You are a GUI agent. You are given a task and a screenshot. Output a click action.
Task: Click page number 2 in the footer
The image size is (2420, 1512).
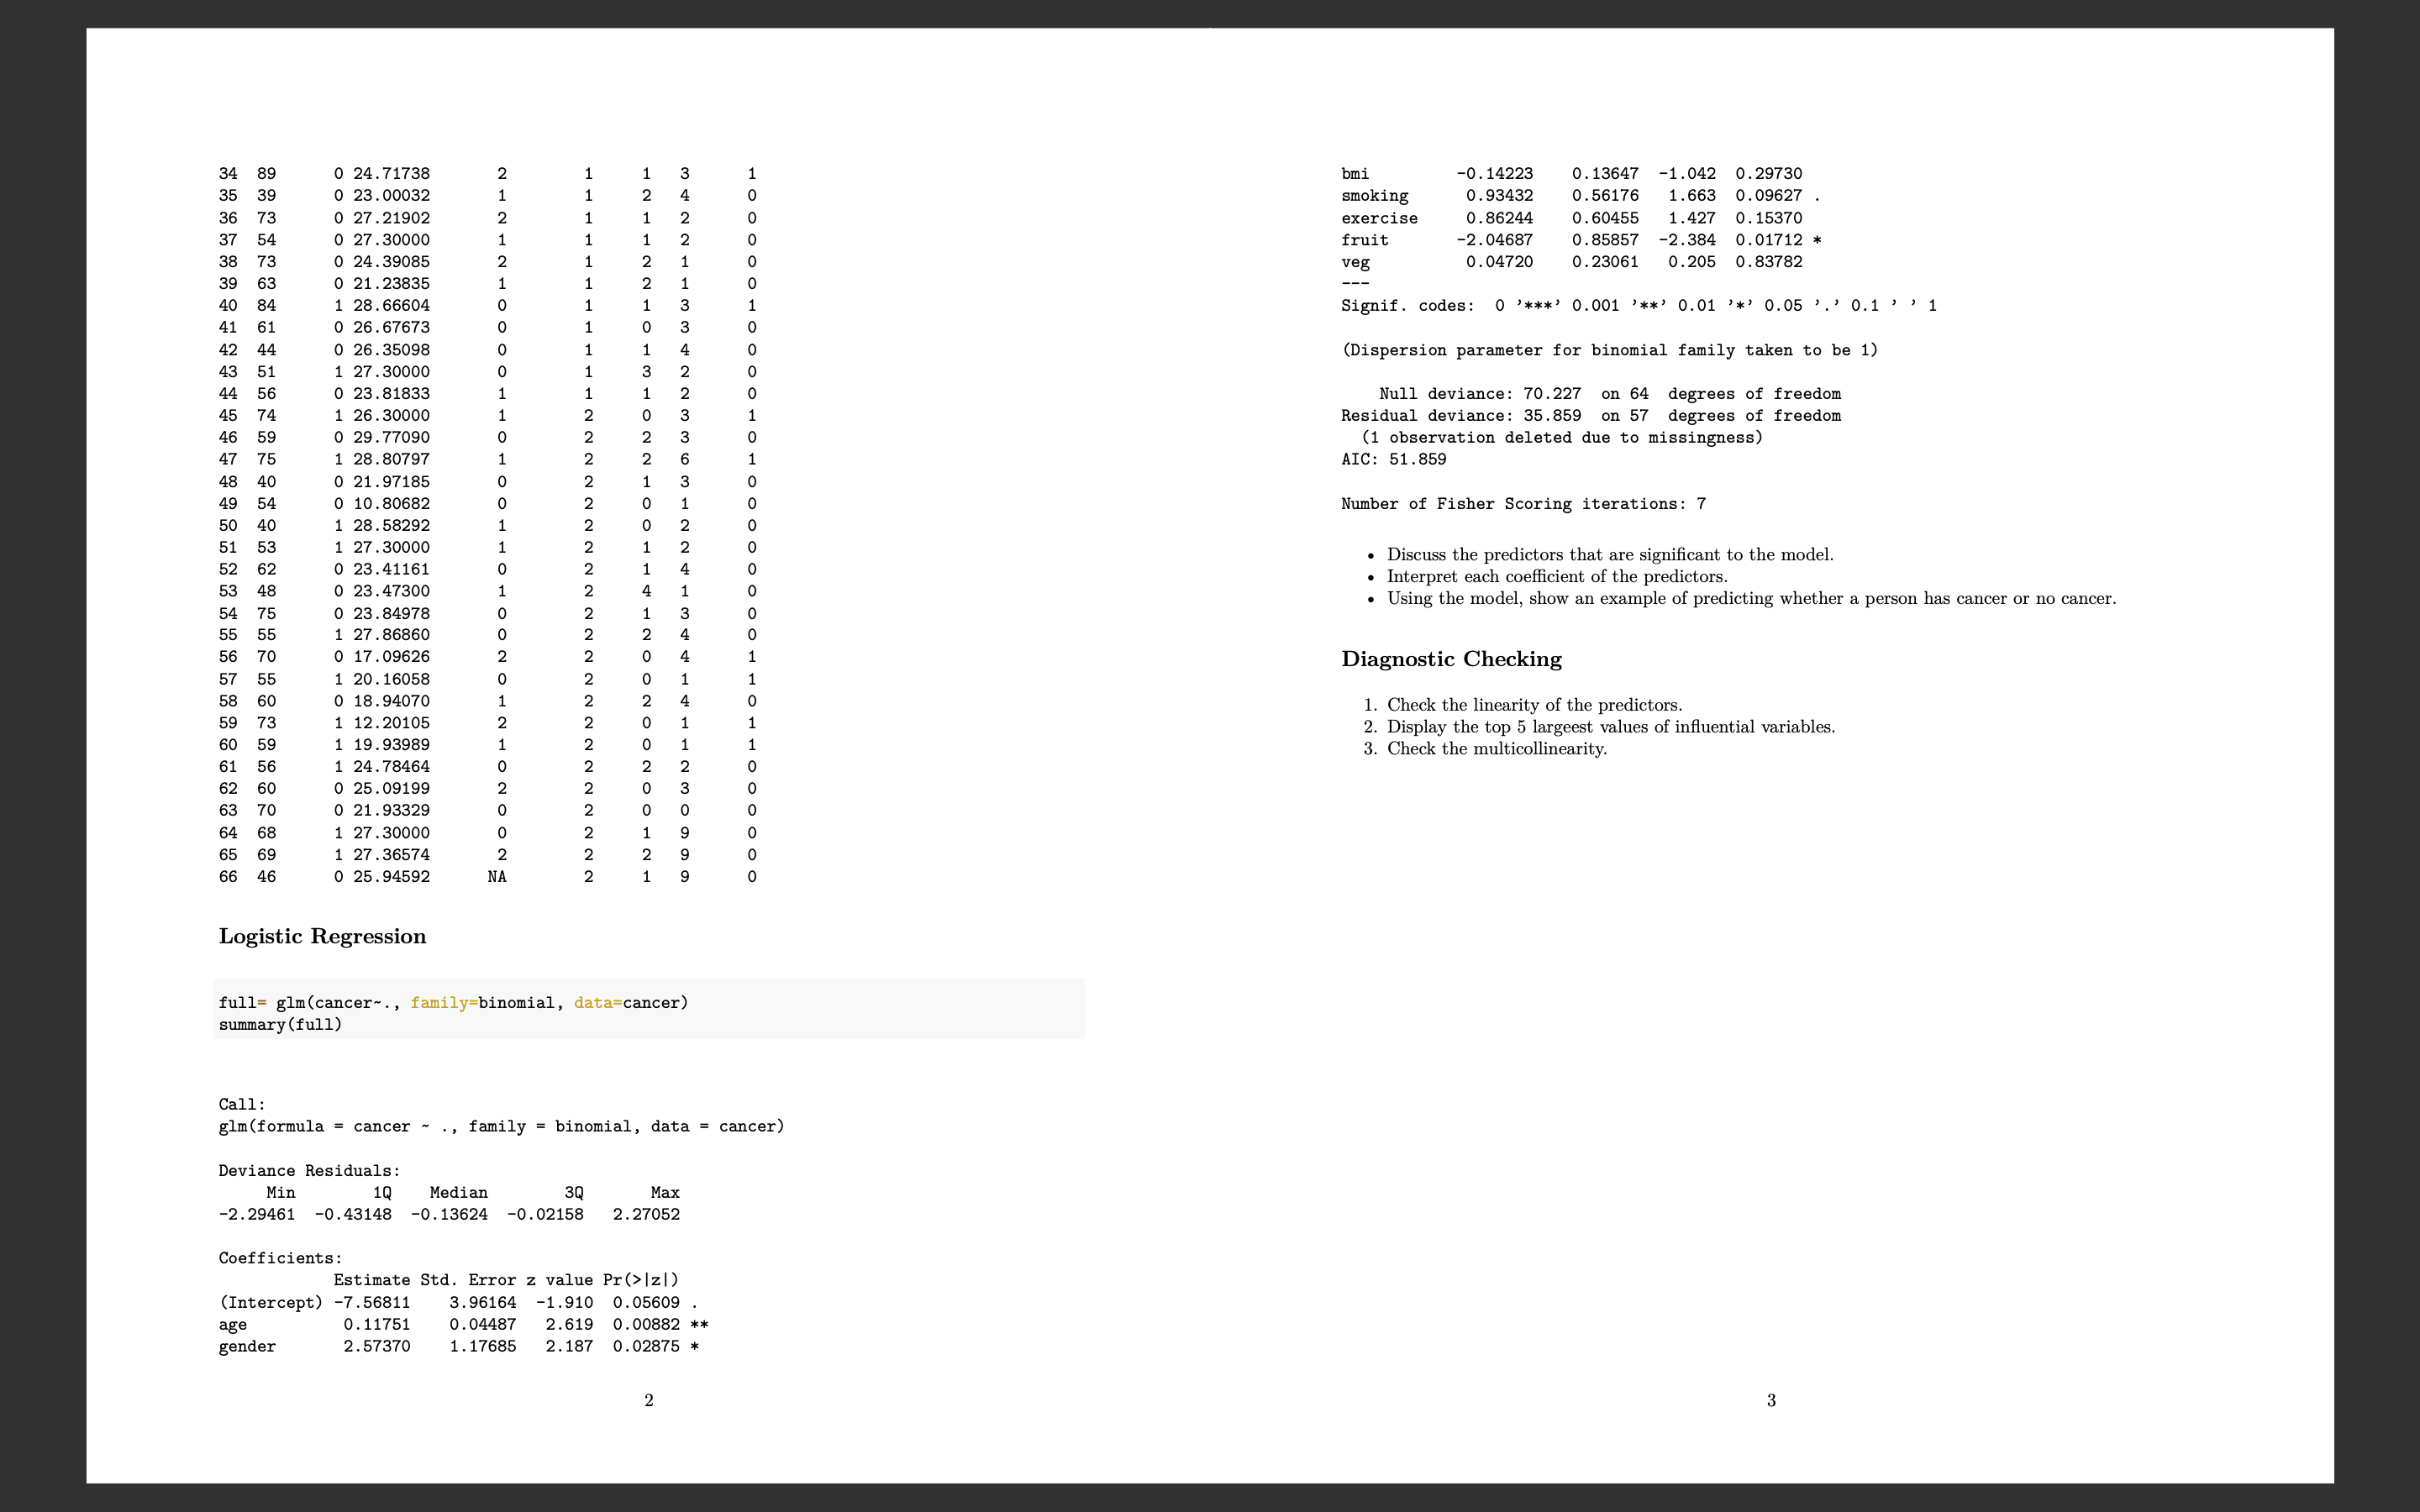[x=649, y=1400]
